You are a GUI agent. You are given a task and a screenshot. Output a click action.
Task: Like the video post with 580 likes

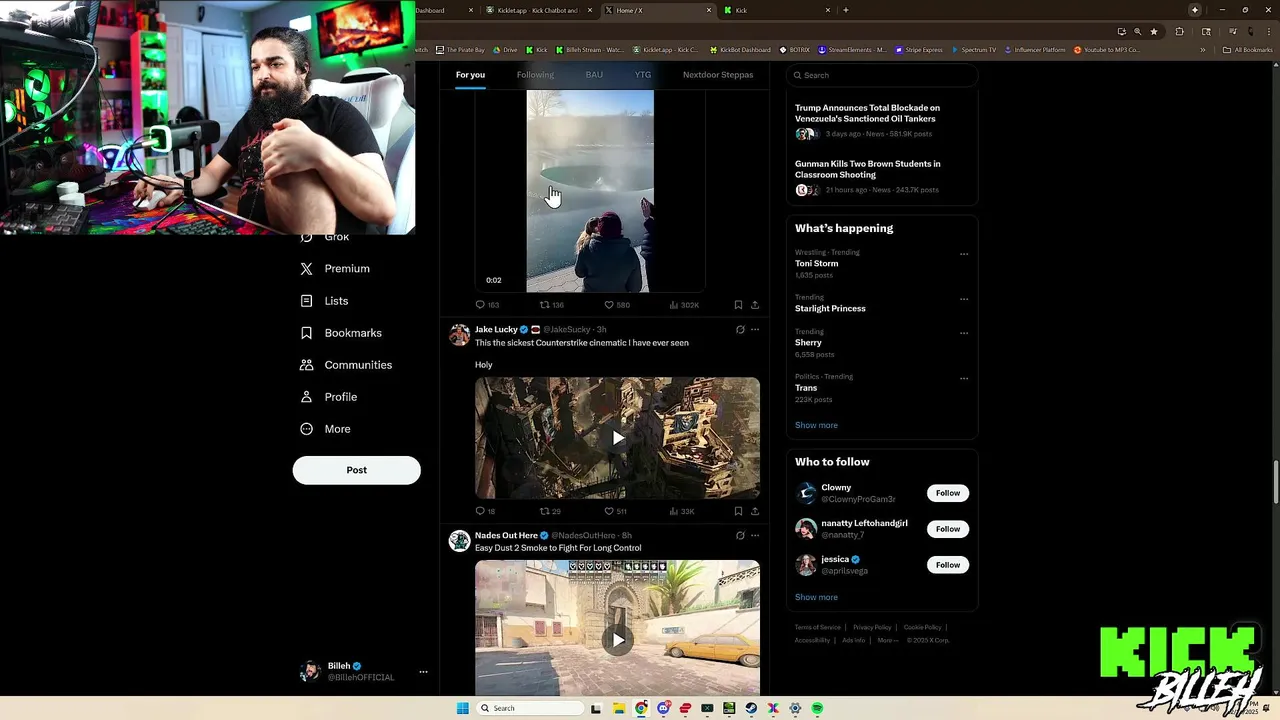[617, 305]
